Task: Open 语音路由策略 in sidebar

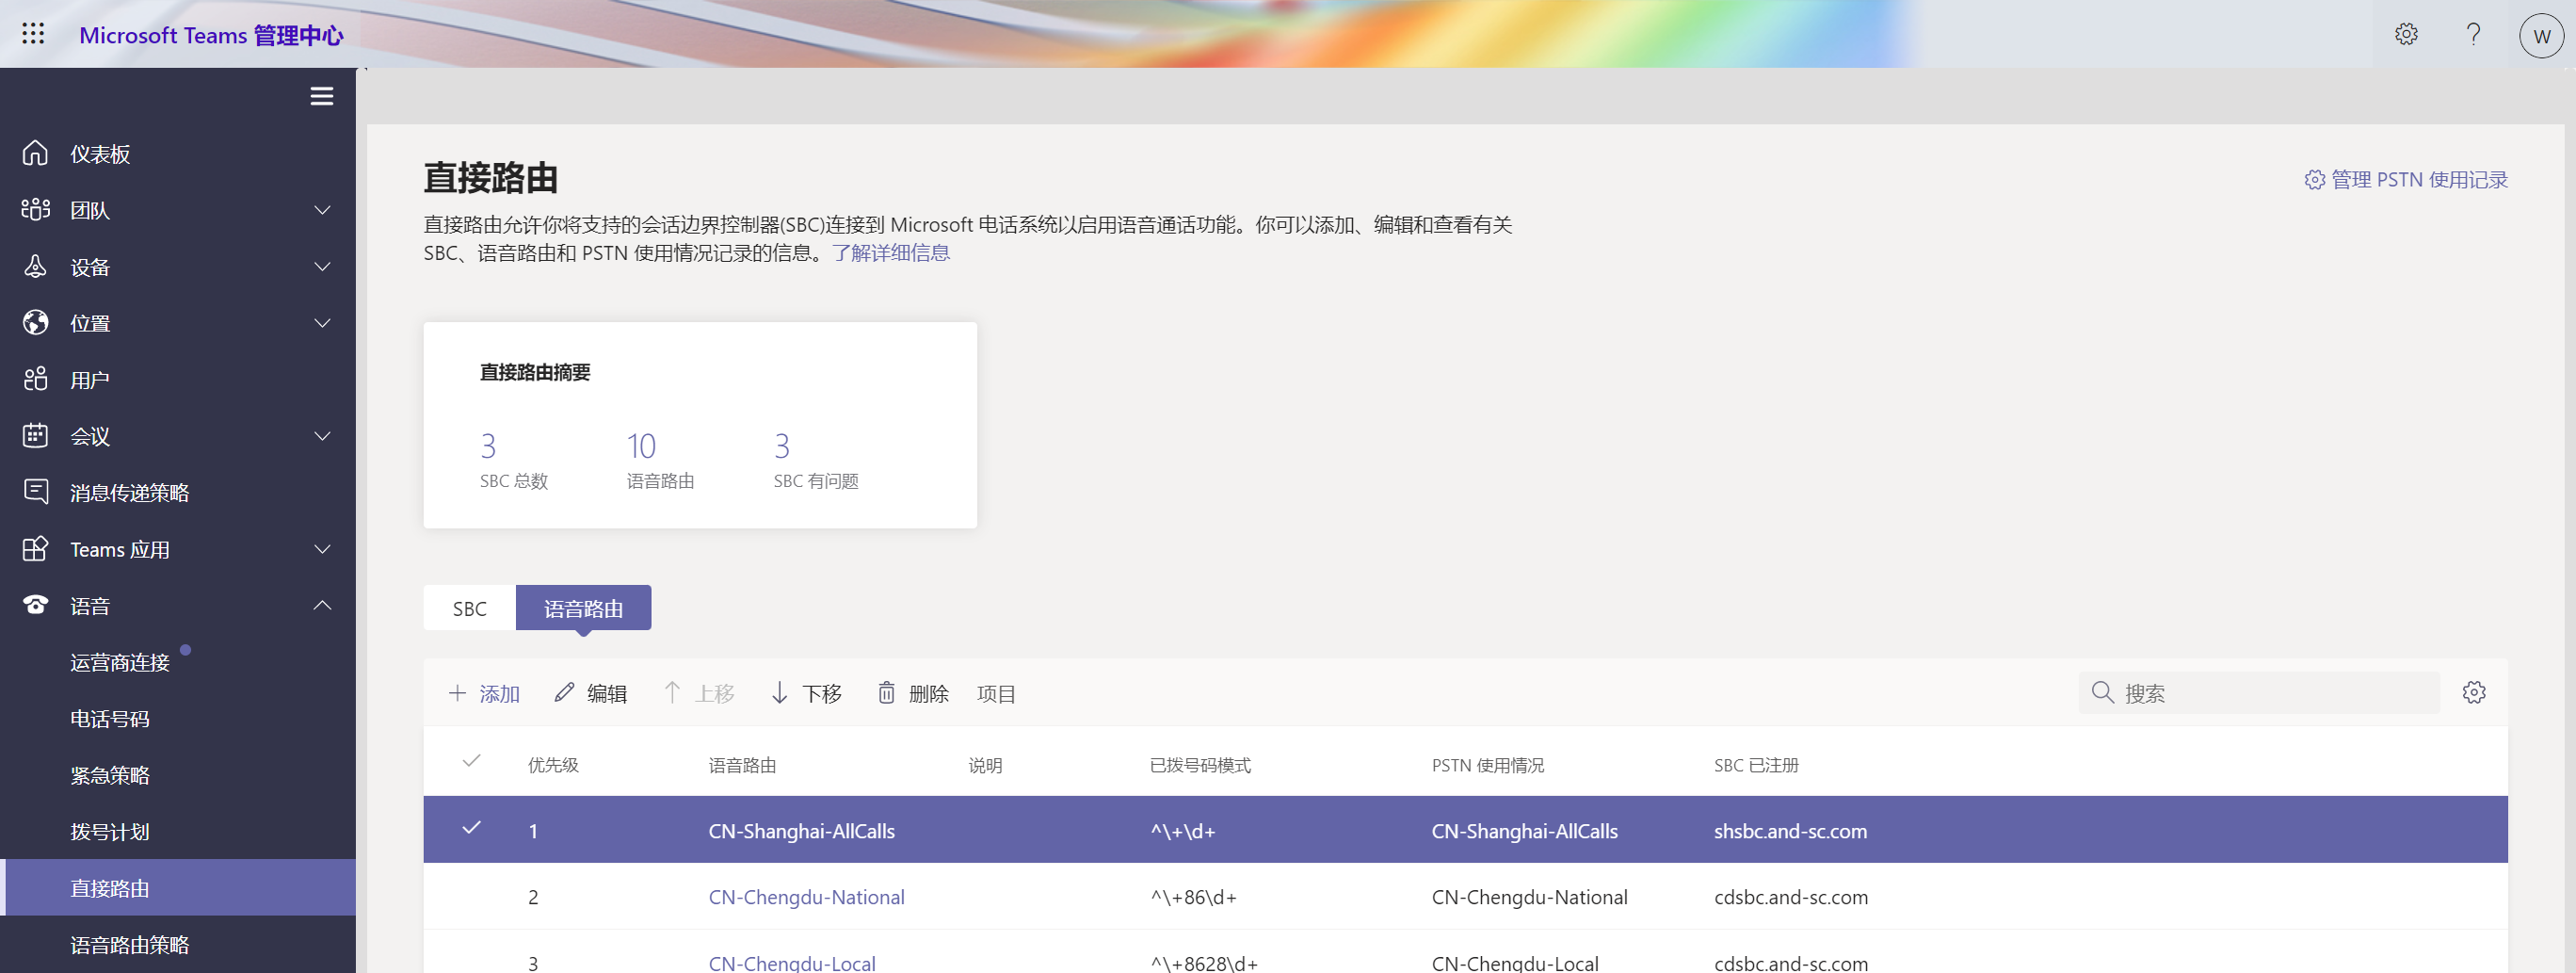Action: [x=130, y=945]
